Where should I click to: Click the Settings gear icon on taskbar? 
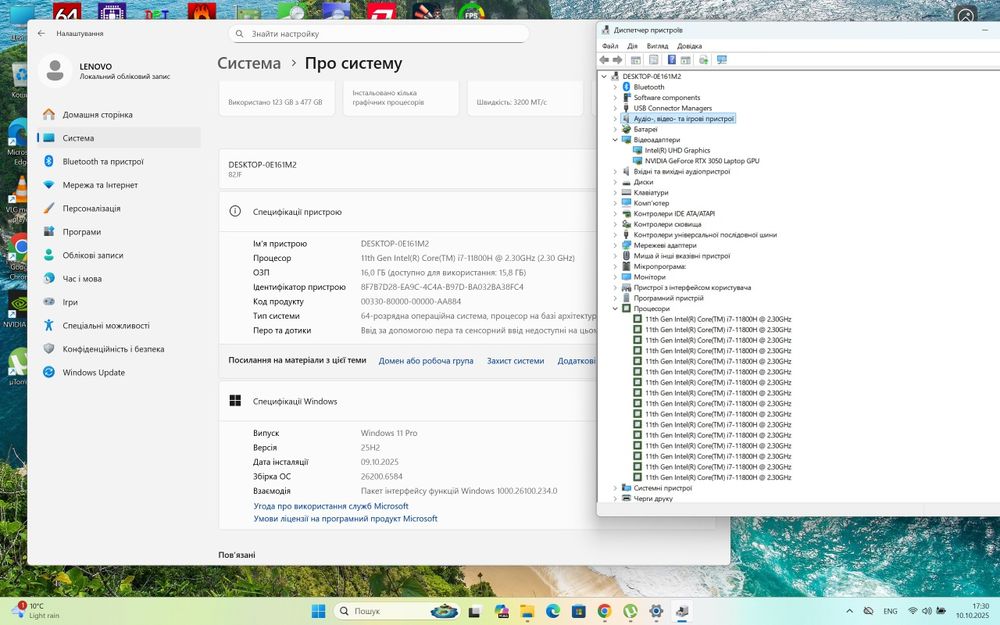point(656,611)
